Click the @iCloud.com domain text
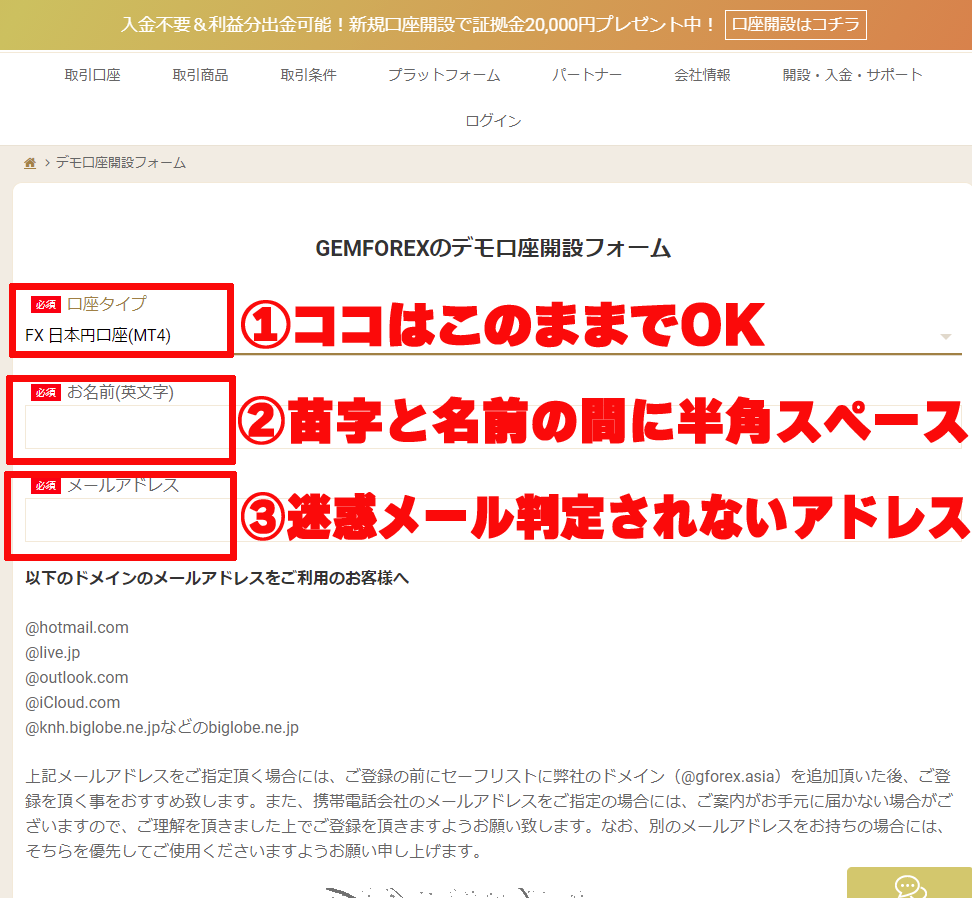 pyautogui.click(x=73, y=702)
